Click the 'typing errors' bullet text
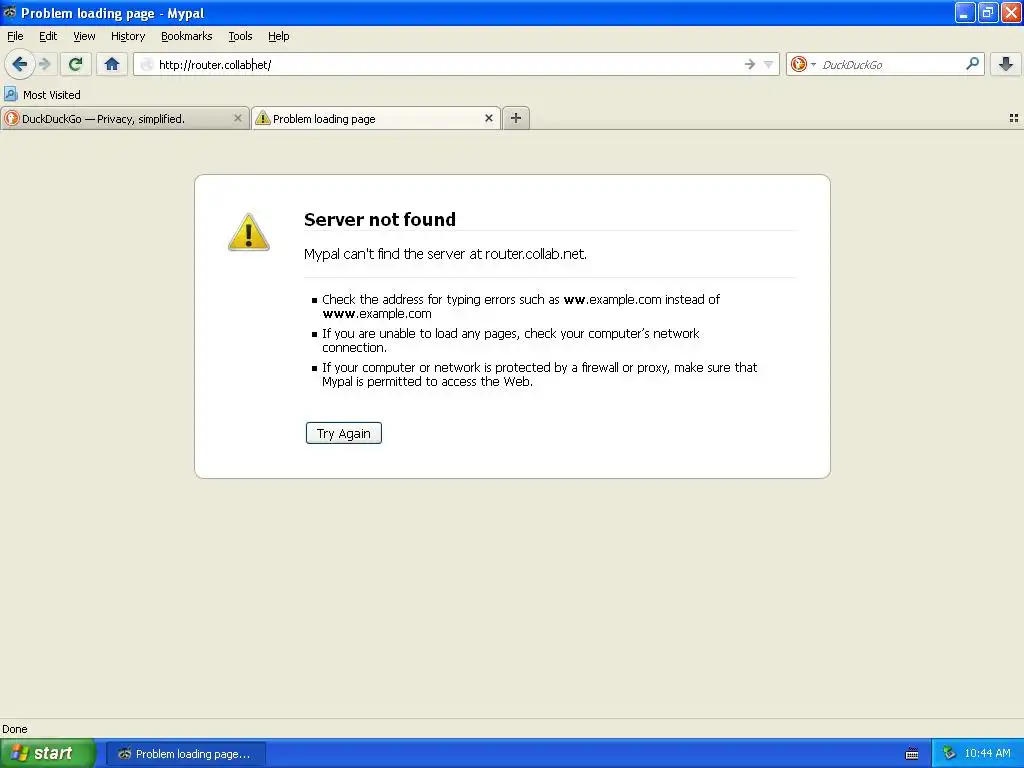1024x768 pixels. (x=520, y=306)
